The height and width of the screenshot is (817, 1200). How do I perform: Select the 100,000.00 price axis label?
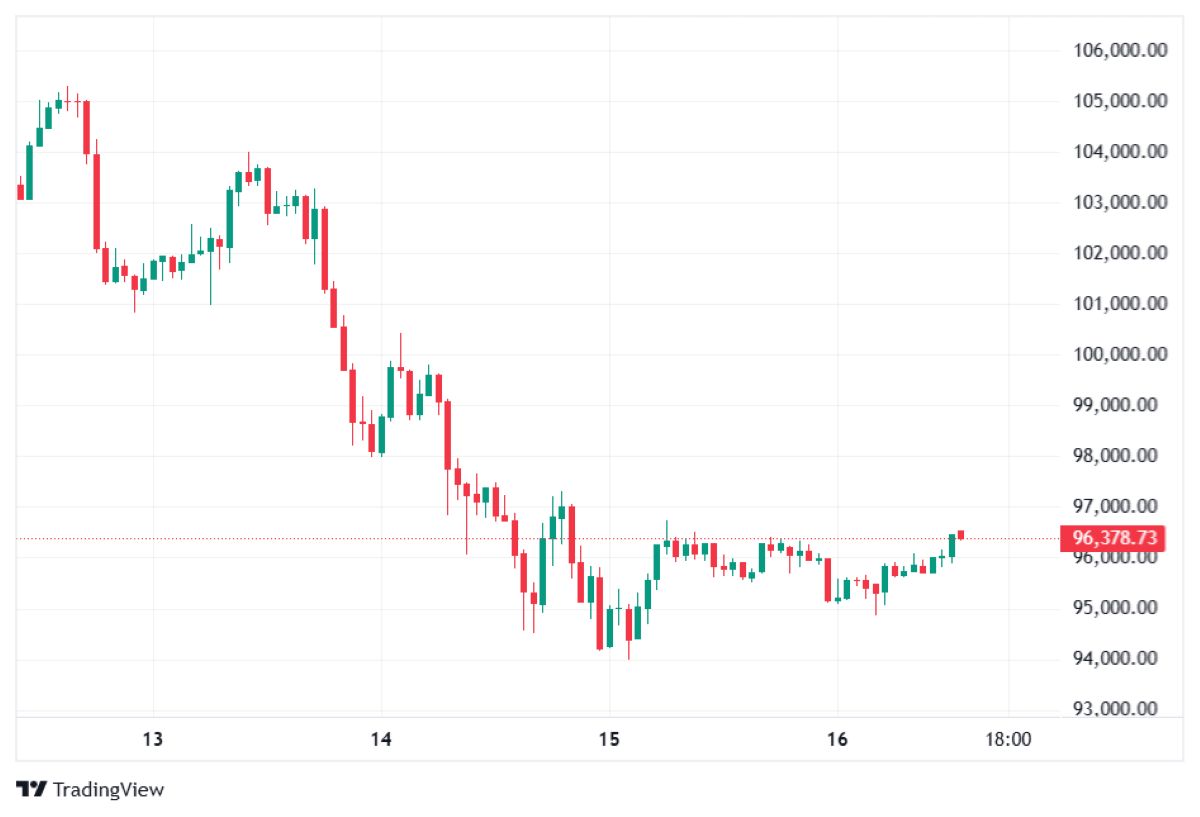[1120, 354]
